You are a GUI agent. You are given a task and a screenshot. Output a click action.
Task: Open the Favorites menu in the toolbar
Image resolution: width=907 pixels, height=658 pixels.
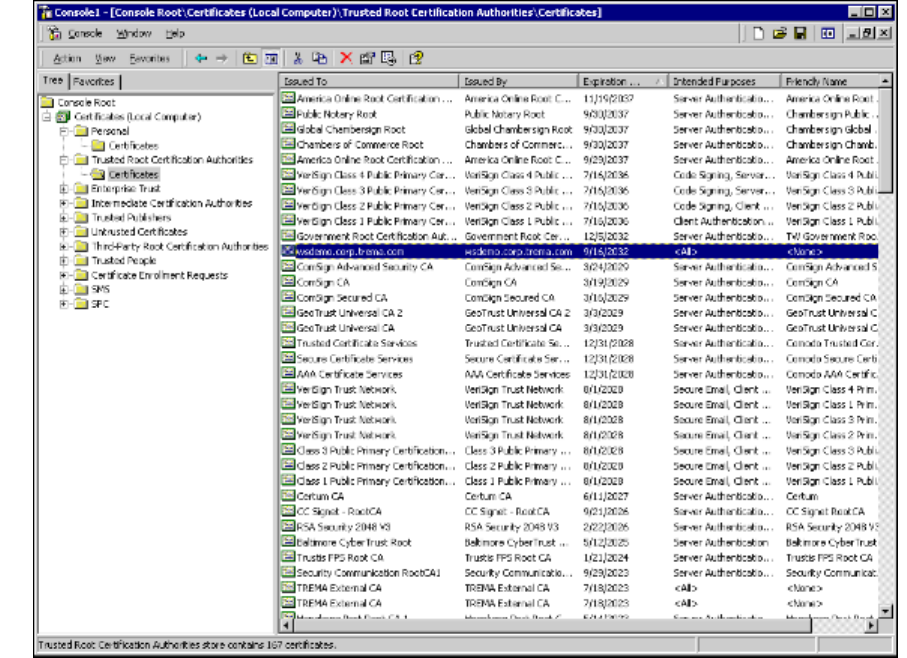click(x=150, y=58)
